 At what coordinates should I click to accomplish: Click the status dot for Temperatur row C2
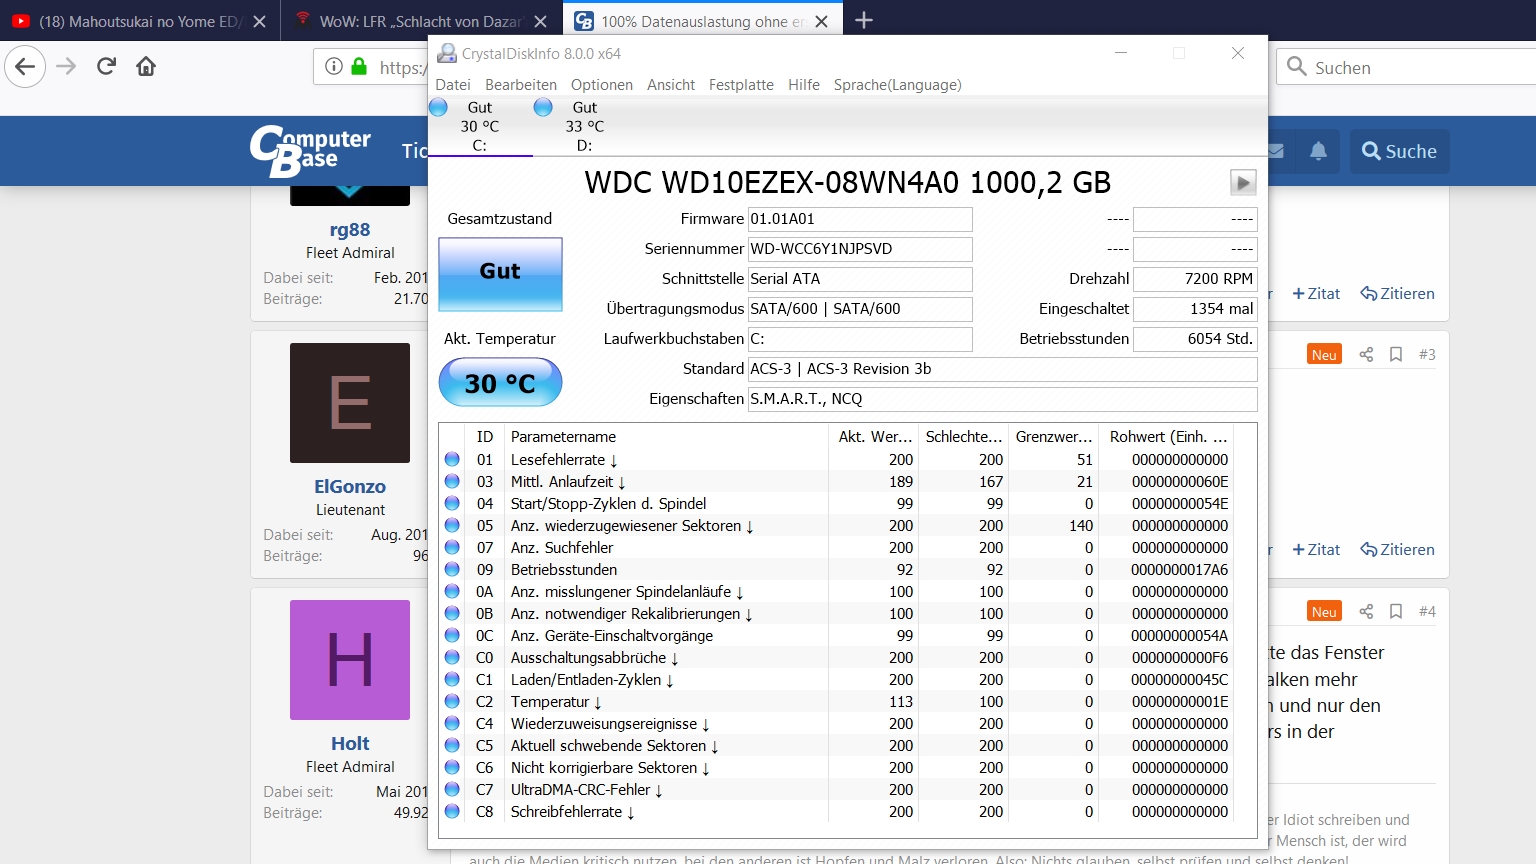452,701
